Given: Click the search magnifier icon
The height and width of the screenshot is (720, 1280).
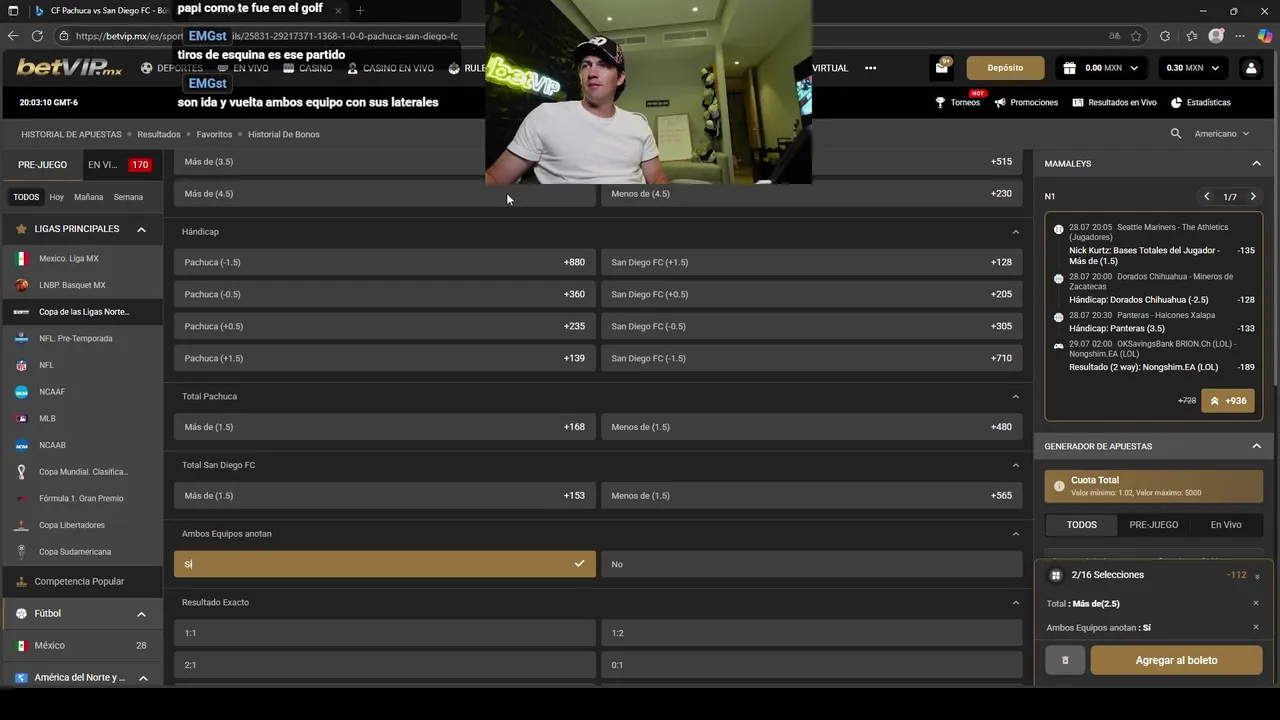Looking at the screenshot, I should pyautogui.click(x=1176, y=133).
